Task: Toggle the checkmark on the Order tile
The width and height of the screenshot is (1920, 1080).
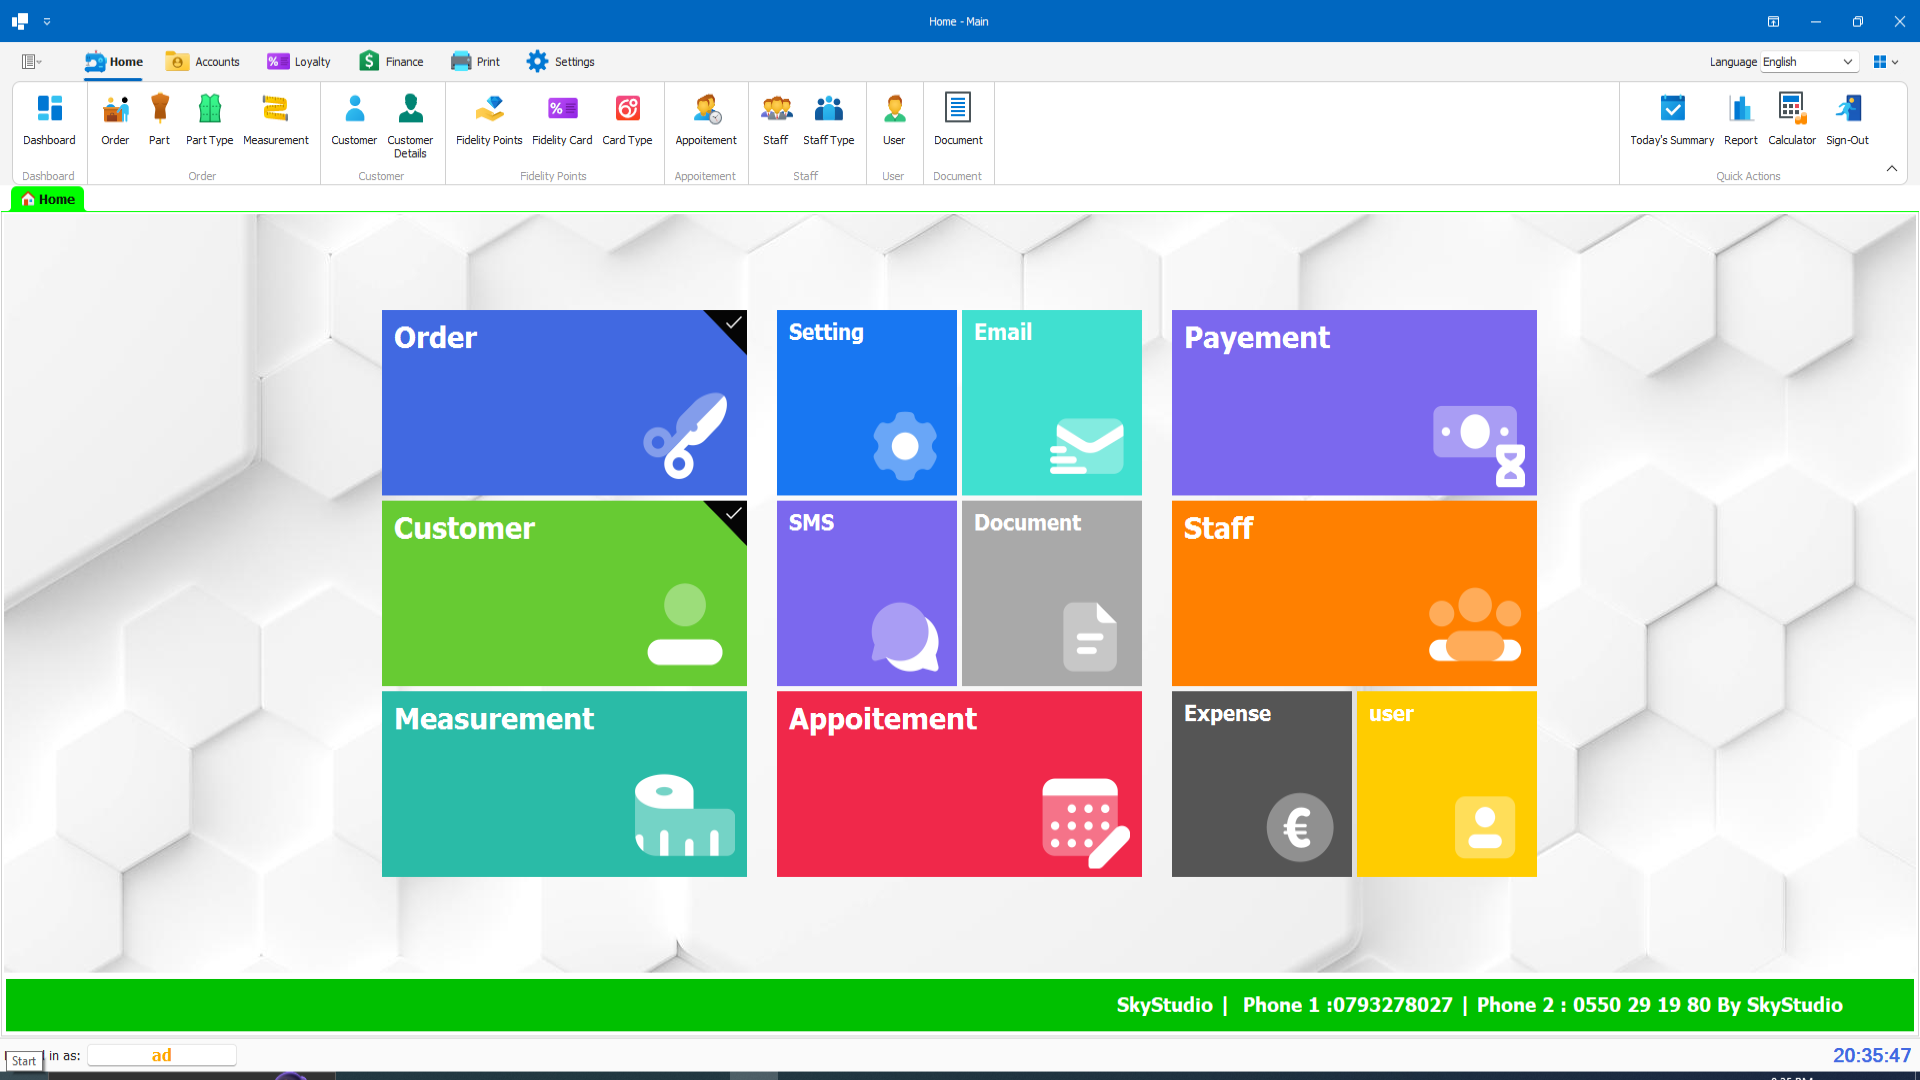Action: (734, 323)
